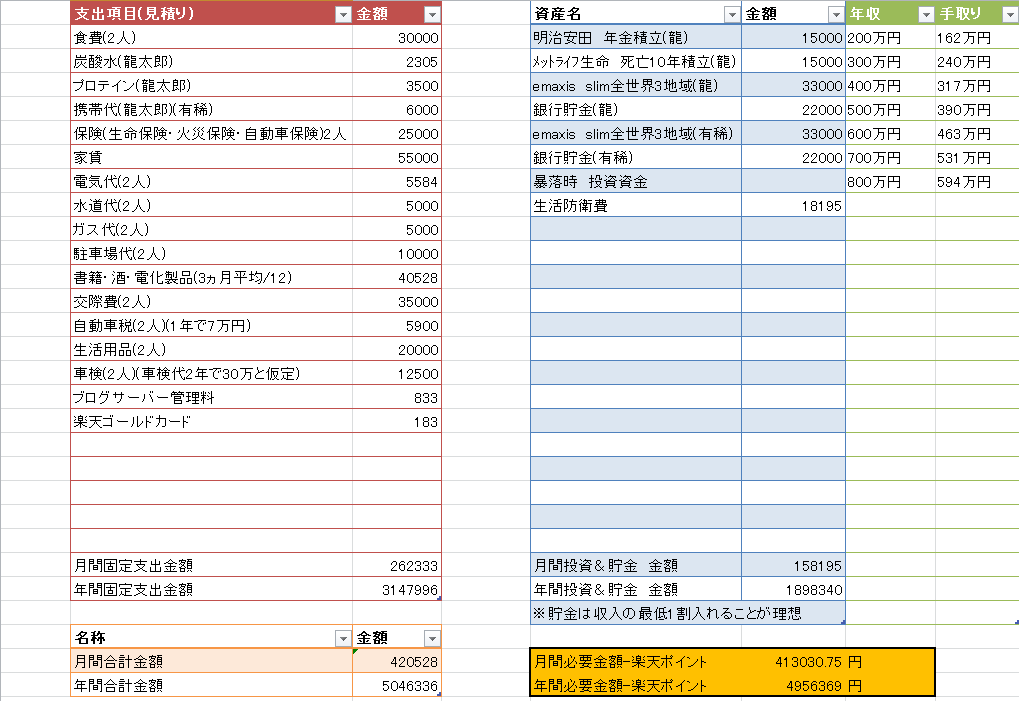Click the 594万円 take-home cell
1019x701 pixels.
pos(977,182)
